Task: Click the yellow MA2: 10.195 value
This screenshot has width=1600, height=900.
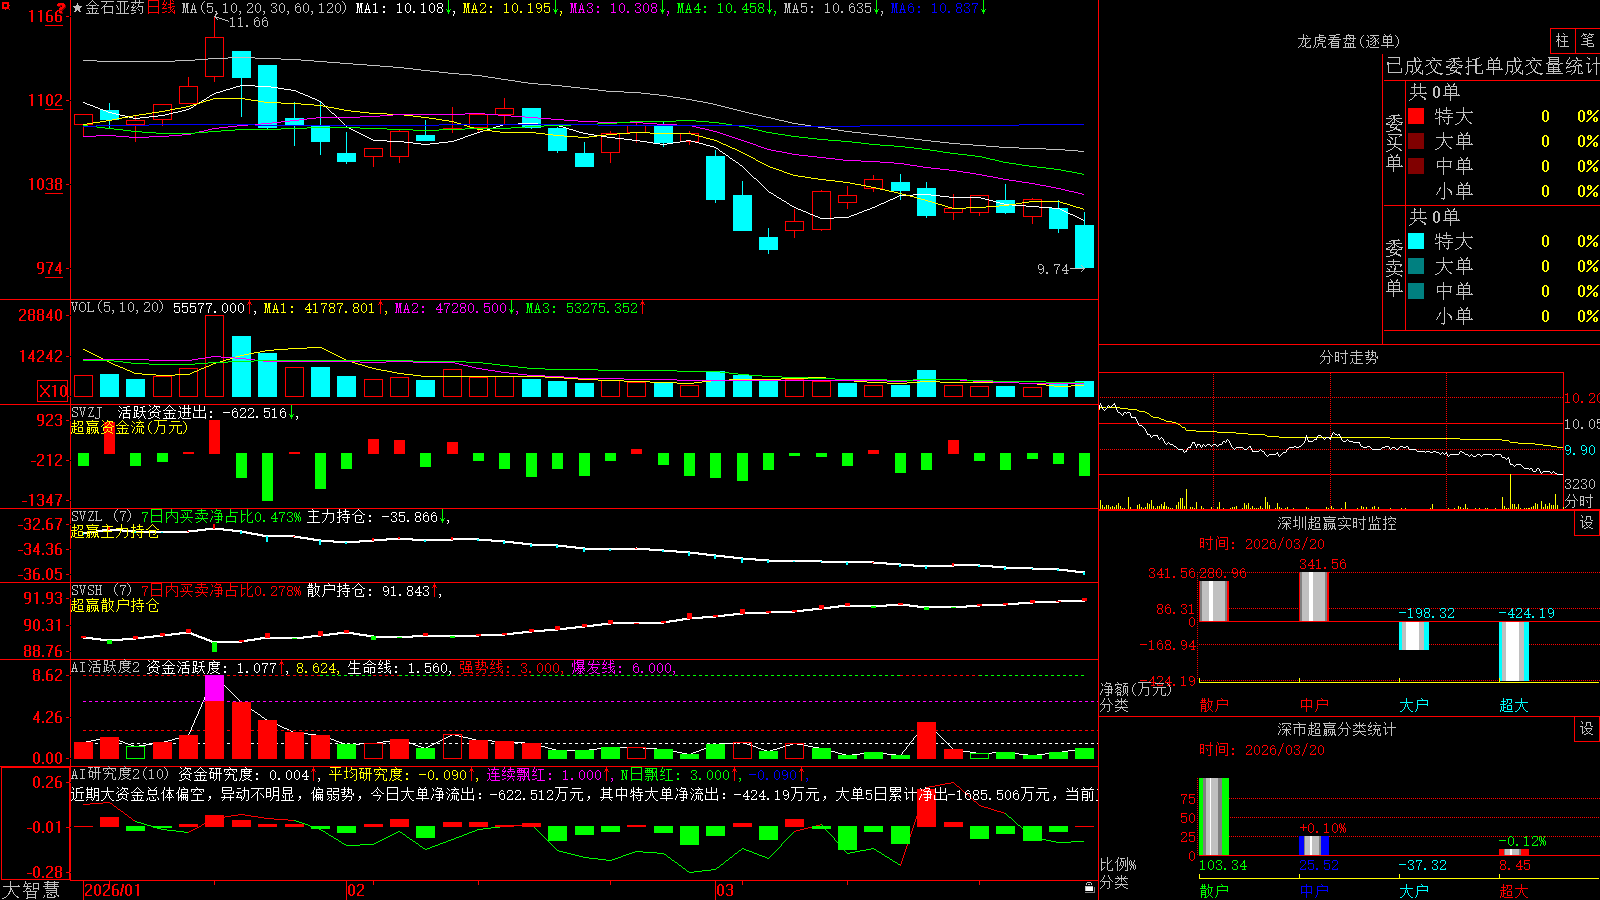Action: point(511,8)
